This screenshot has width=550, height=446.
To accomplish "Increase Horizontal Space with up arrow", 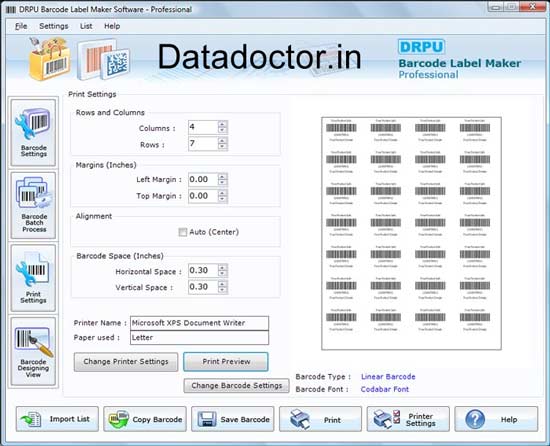I will 222,267.
